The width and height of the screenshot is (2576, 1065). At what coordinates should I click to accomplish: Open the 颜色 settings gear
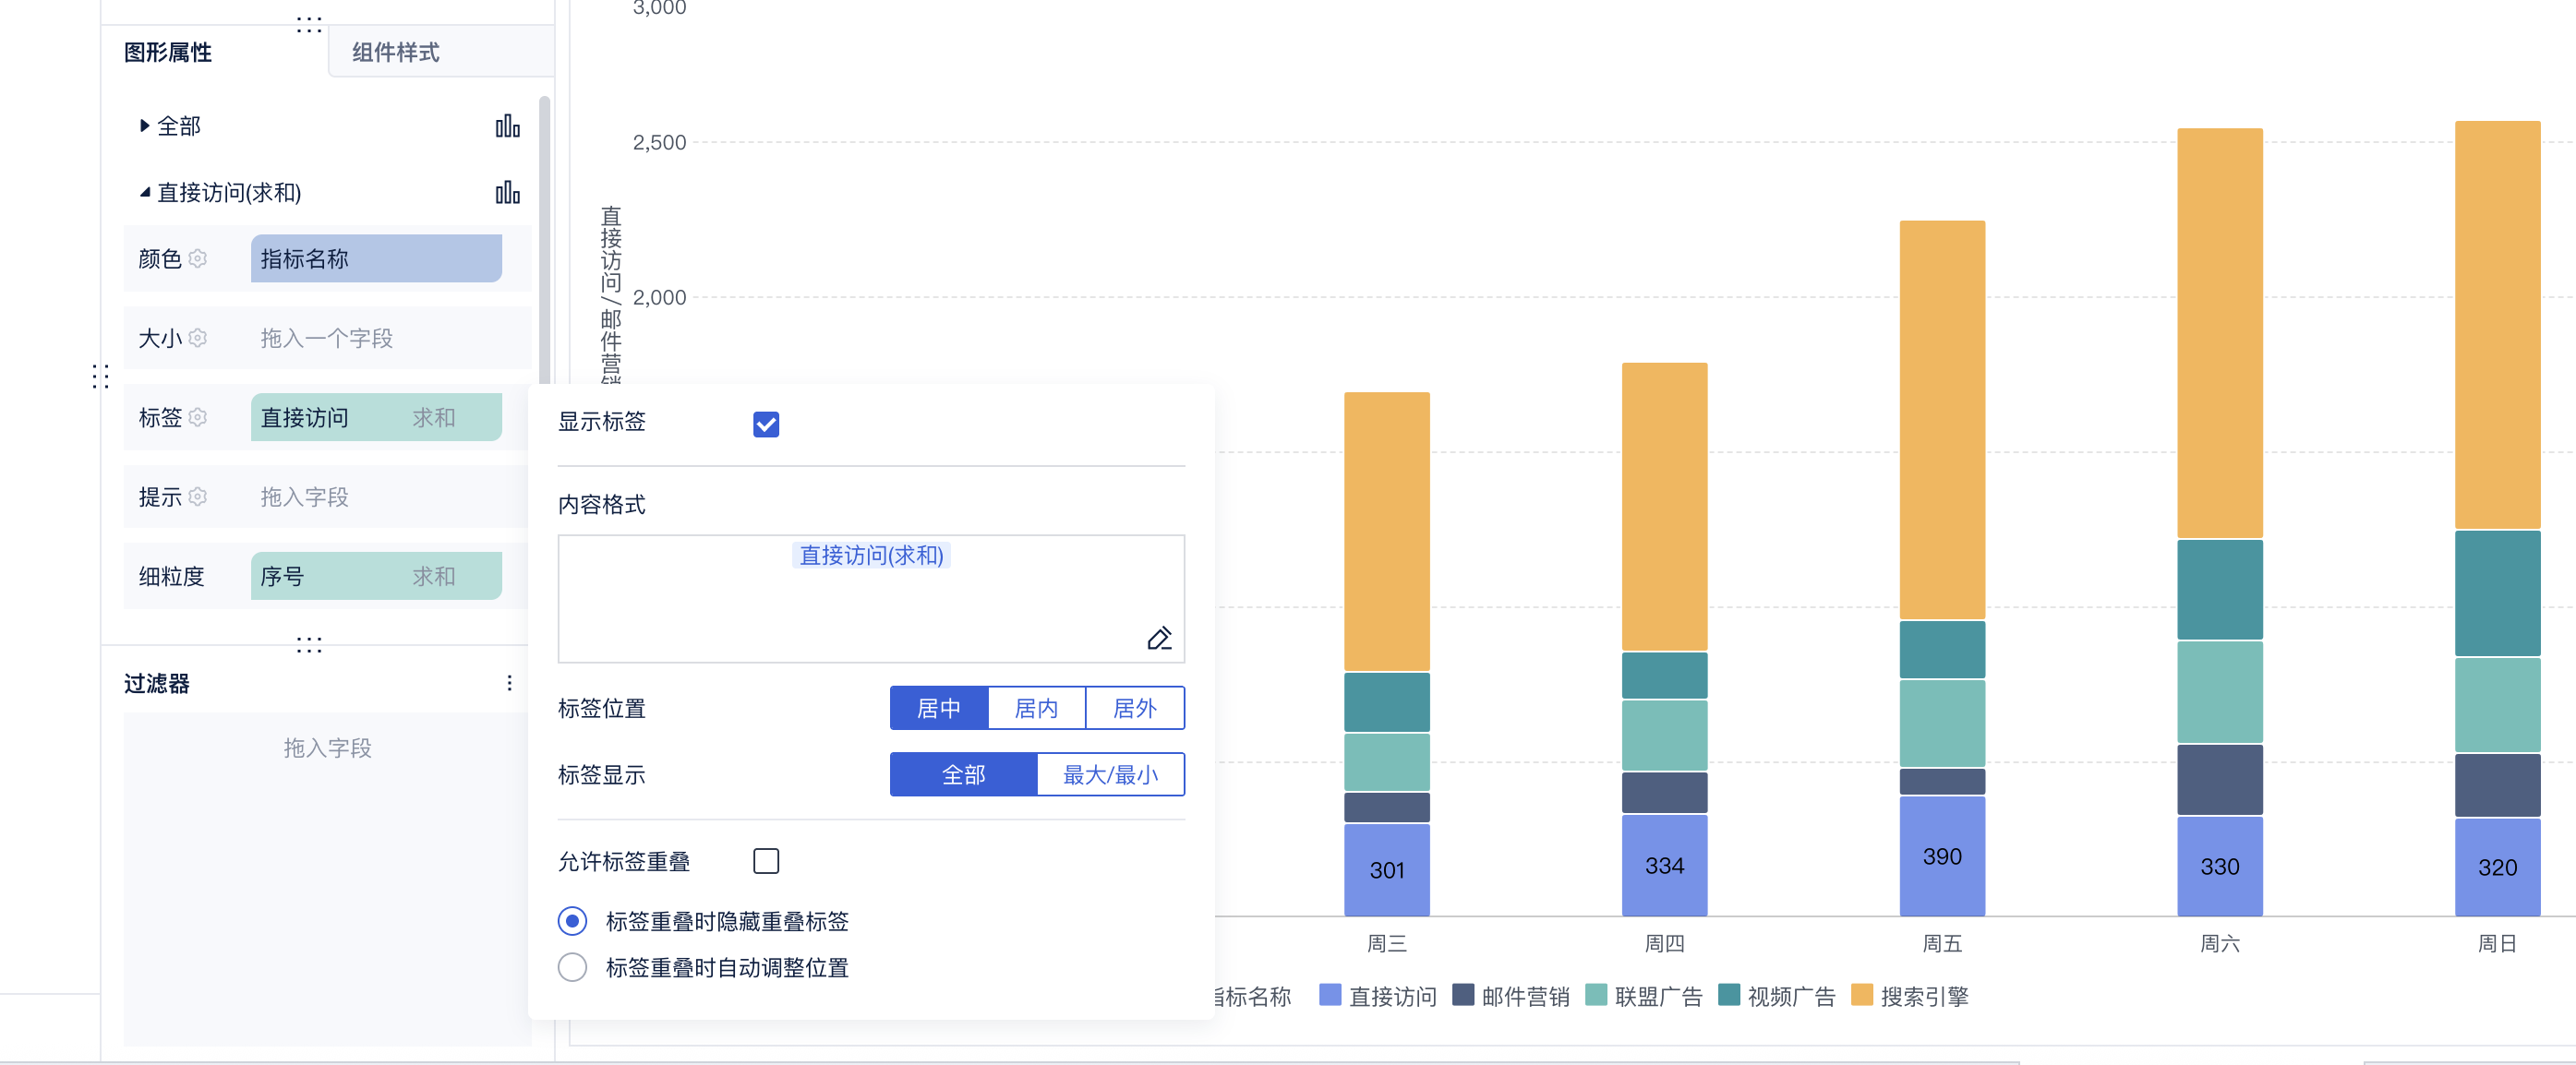pyautogui.click(x=198, y=259)
